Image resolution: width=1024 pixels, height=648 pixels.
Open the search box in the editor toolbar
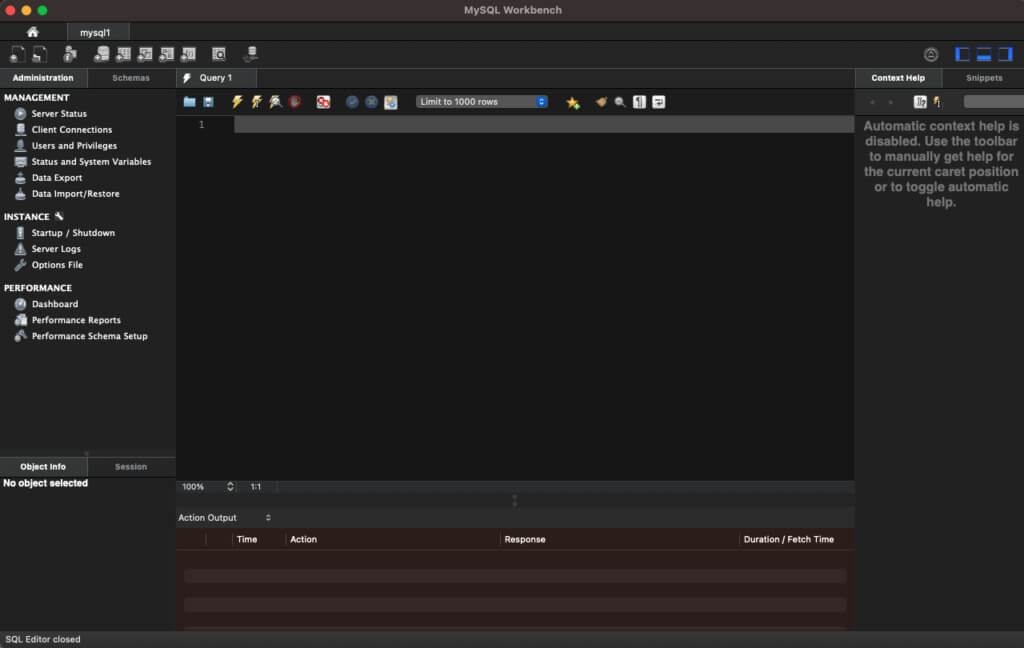pyautogui.click(x=620, y=101)
